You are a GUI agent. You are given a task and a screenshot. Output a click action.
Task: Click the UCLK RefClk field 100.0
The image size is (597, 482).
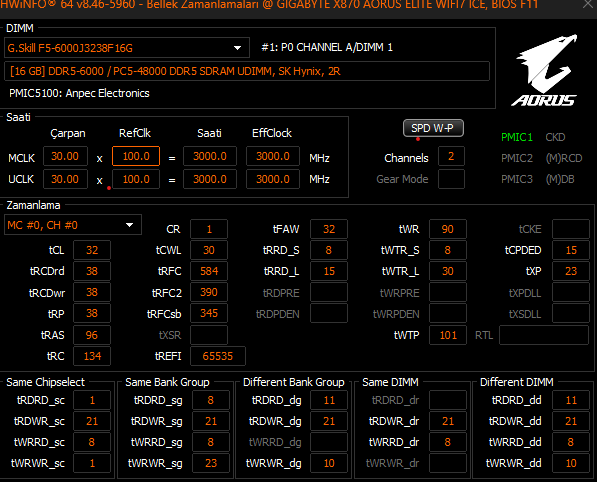(x=136, y=179)
